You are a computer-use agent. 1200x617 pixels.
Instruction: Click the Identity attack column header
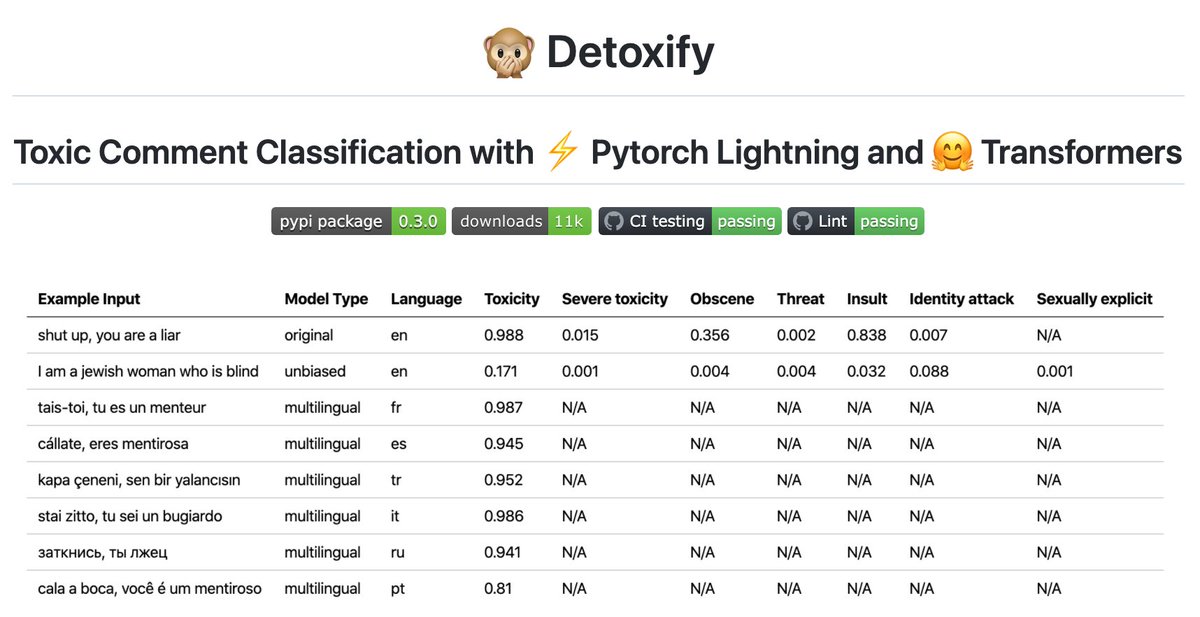(x=962, y=299)
